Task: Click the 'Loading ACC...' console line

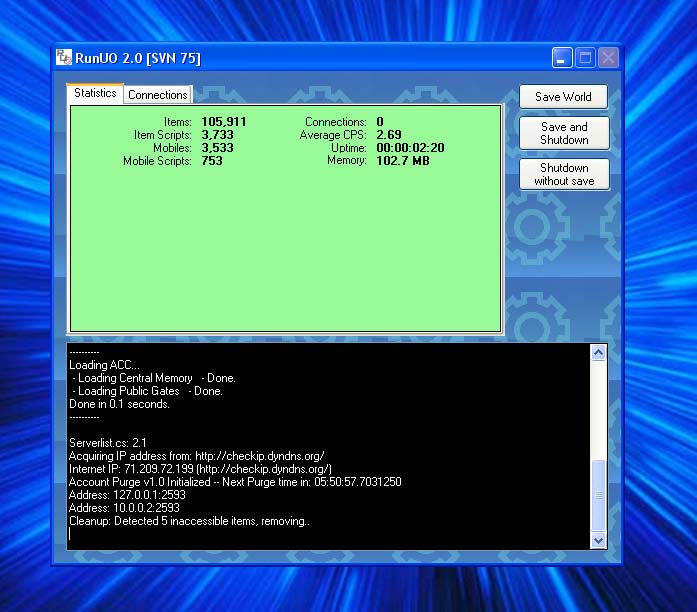Action: (x=104, y=365)
